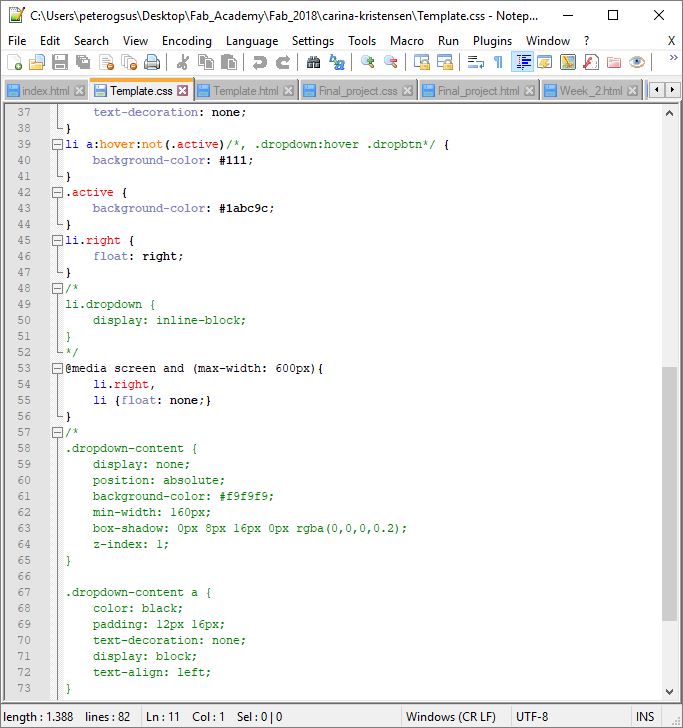This screenshot has height=728, width=683.
Task: Open Find with the binoculars icon
Action: (x=313, y=62)
